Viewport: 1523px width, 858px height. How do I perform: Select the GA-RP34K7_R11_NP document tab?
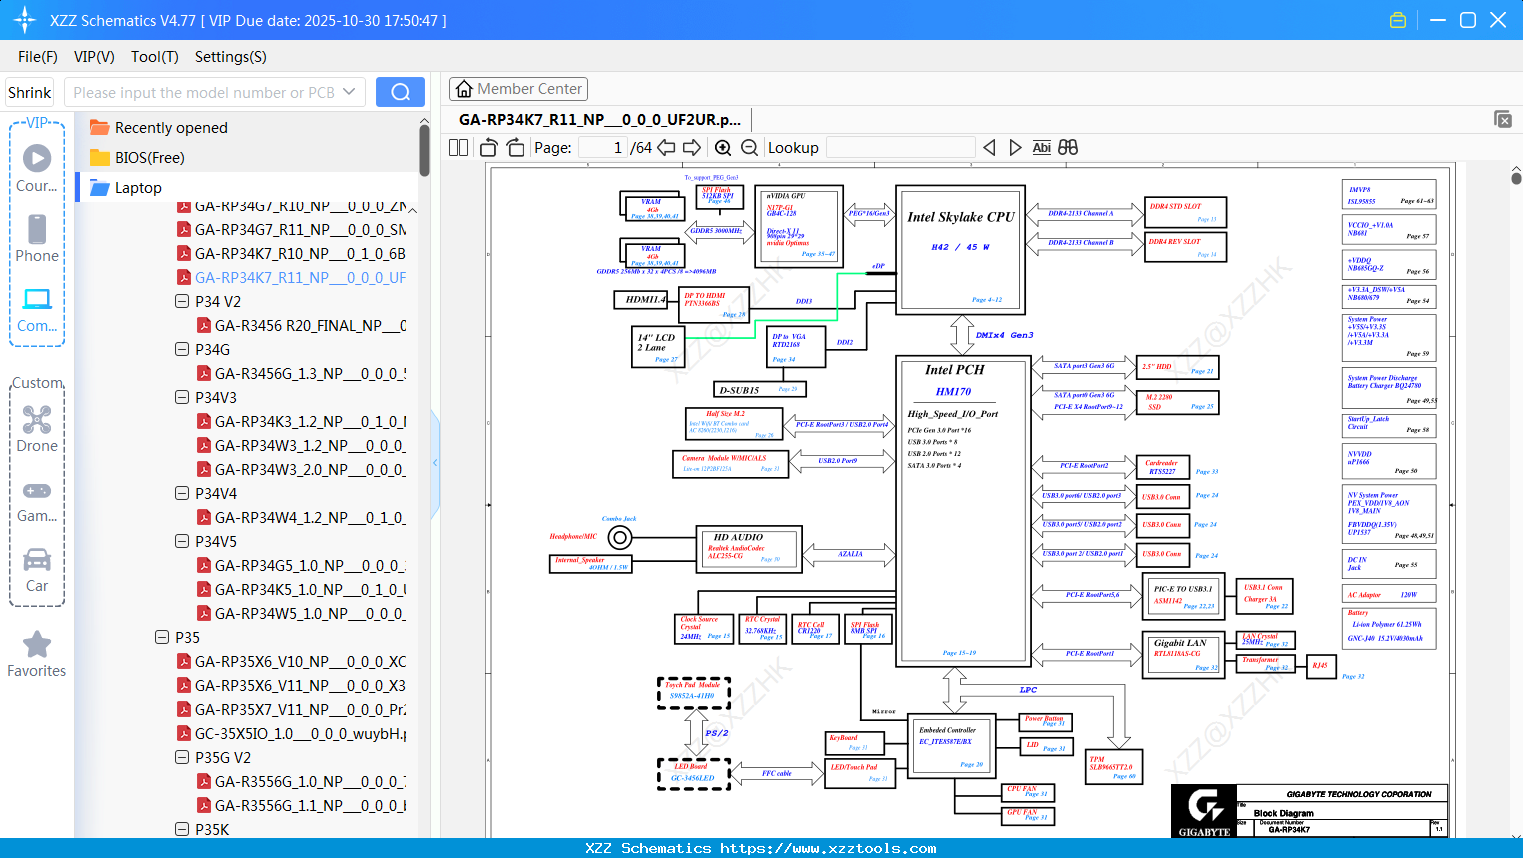click(x=600, y=119)
